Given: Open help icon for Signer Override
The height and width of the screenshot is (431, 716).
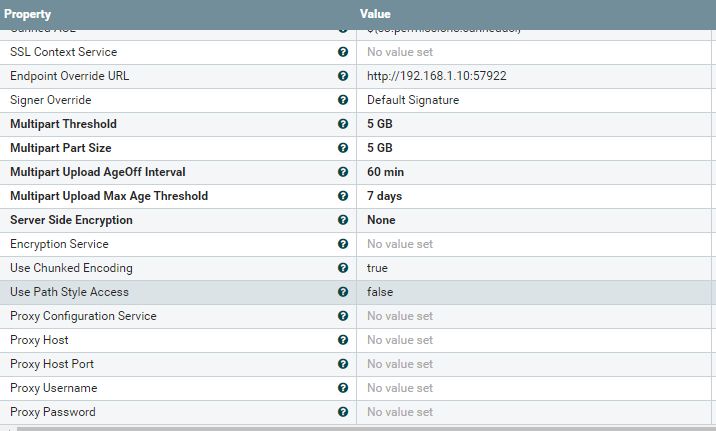Looking at the screenshot, I should pyautogui.click(x=343, y=100).
